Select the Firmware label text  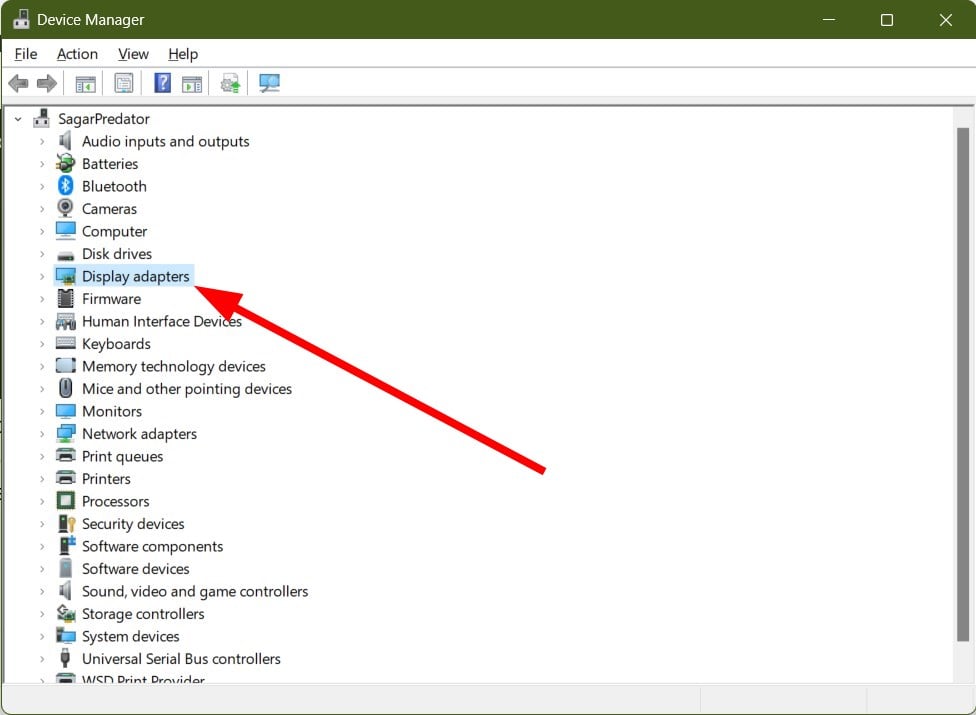tap(111, 299)
